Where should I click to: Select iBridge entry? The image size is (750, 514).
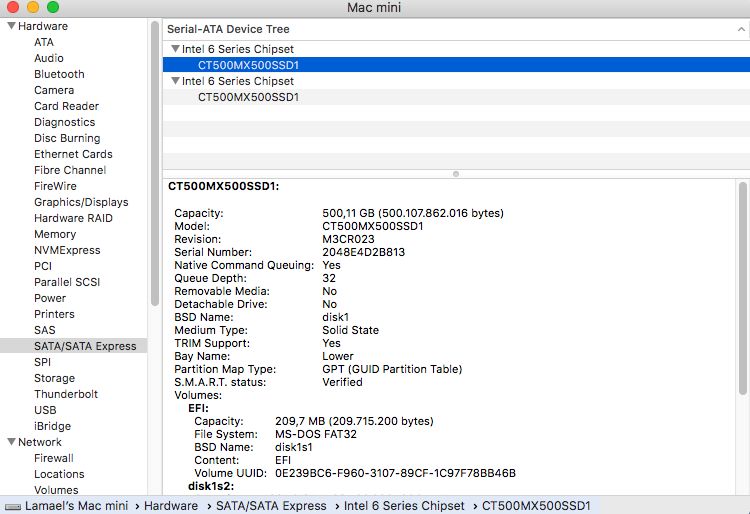pyautogui.click(x=53, y=427)
